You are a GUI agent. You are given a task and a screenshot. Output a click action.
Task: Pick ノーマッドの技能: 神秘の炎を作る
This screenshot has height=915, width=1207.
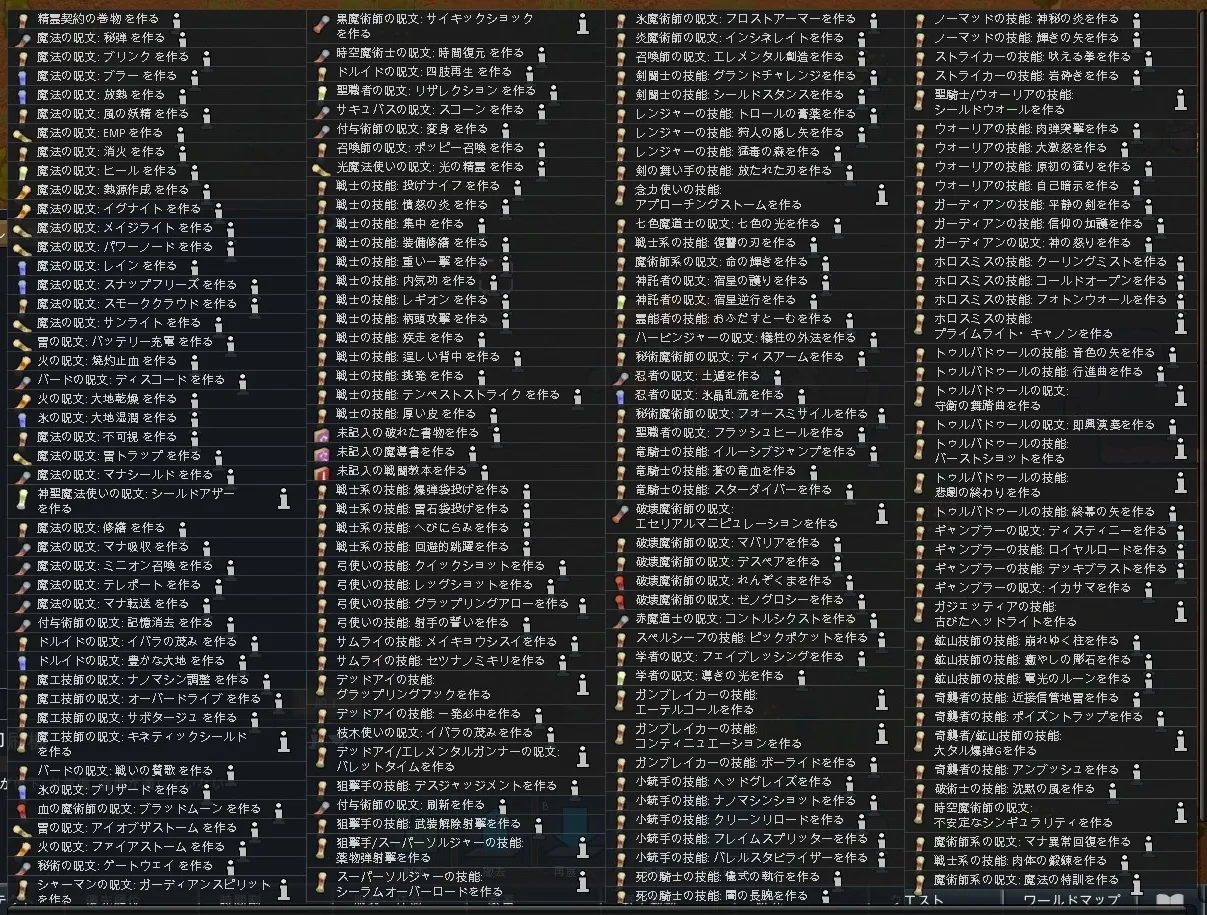pos(1025,19)
